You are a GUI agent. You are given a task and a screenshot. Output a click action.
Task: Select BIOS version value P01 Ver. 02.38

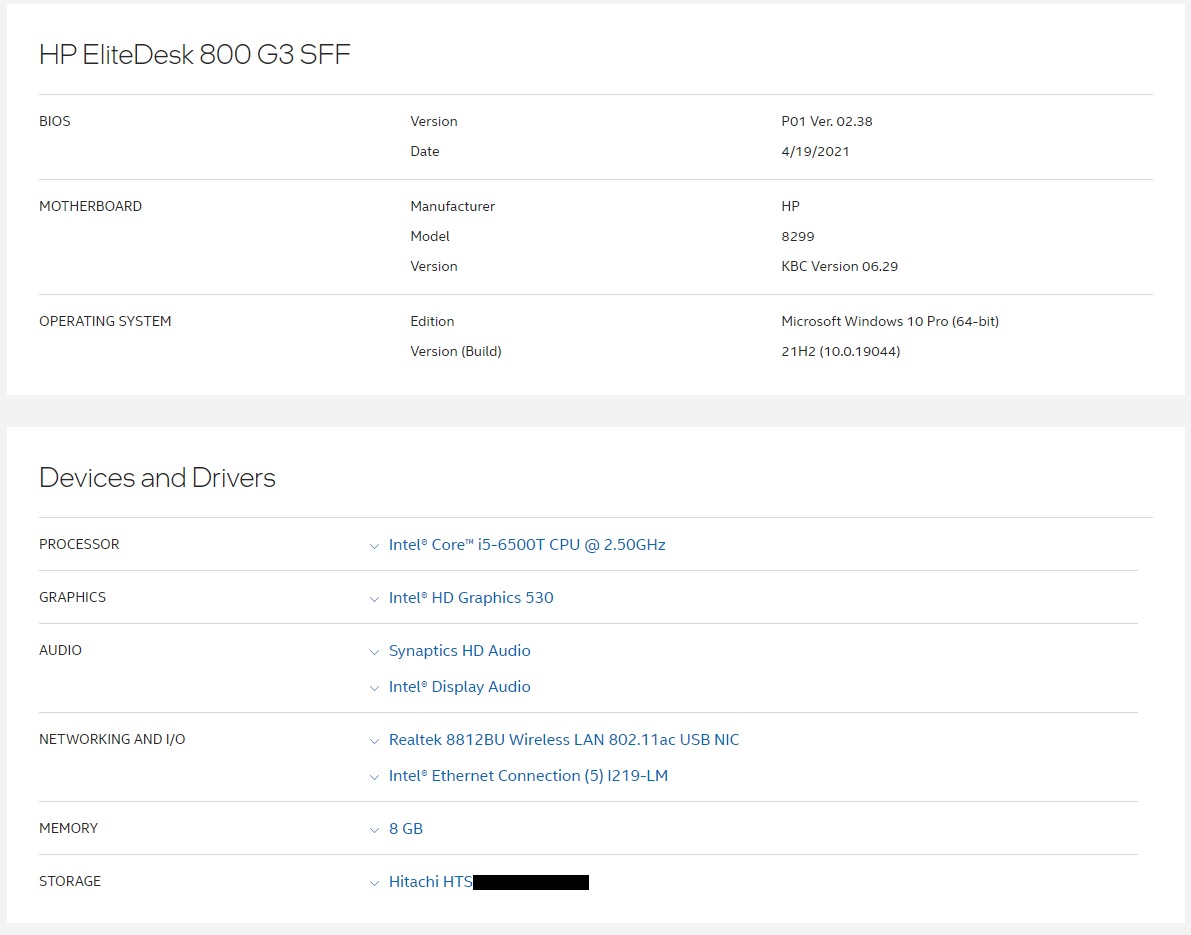point(826,122)
